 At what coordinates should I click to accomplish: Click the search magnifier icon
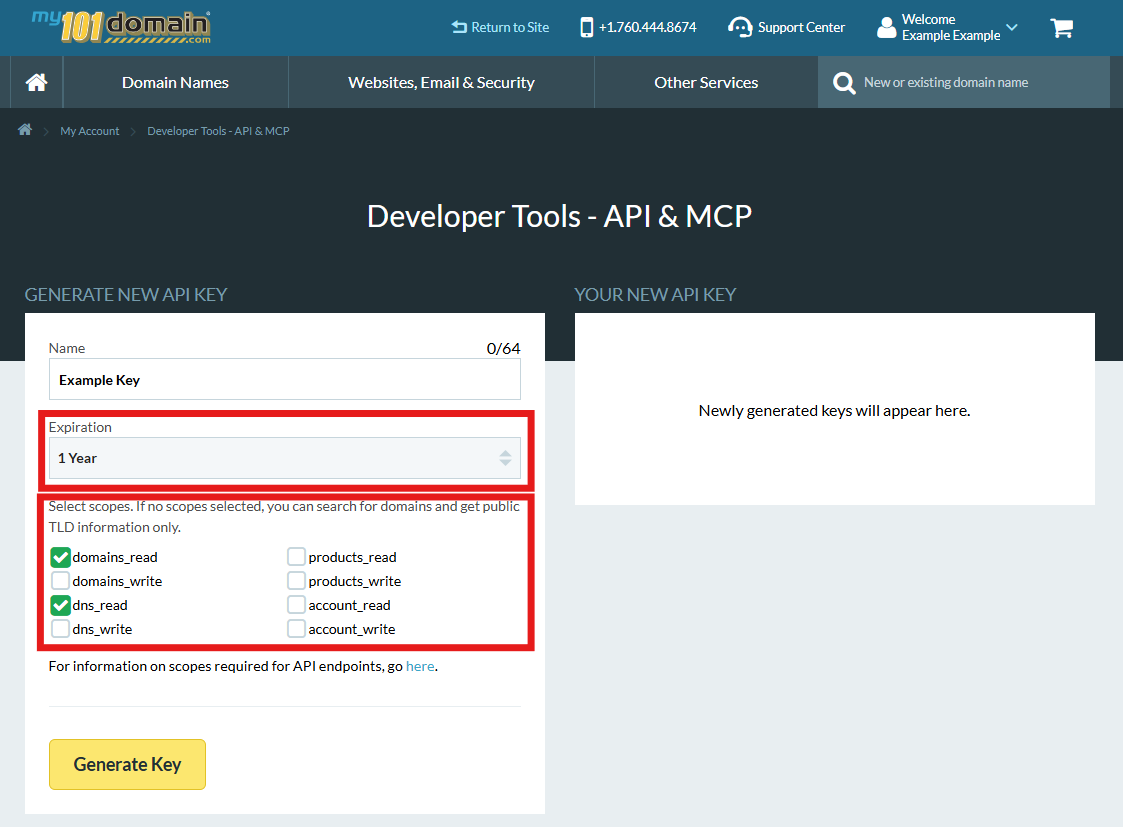844,82
